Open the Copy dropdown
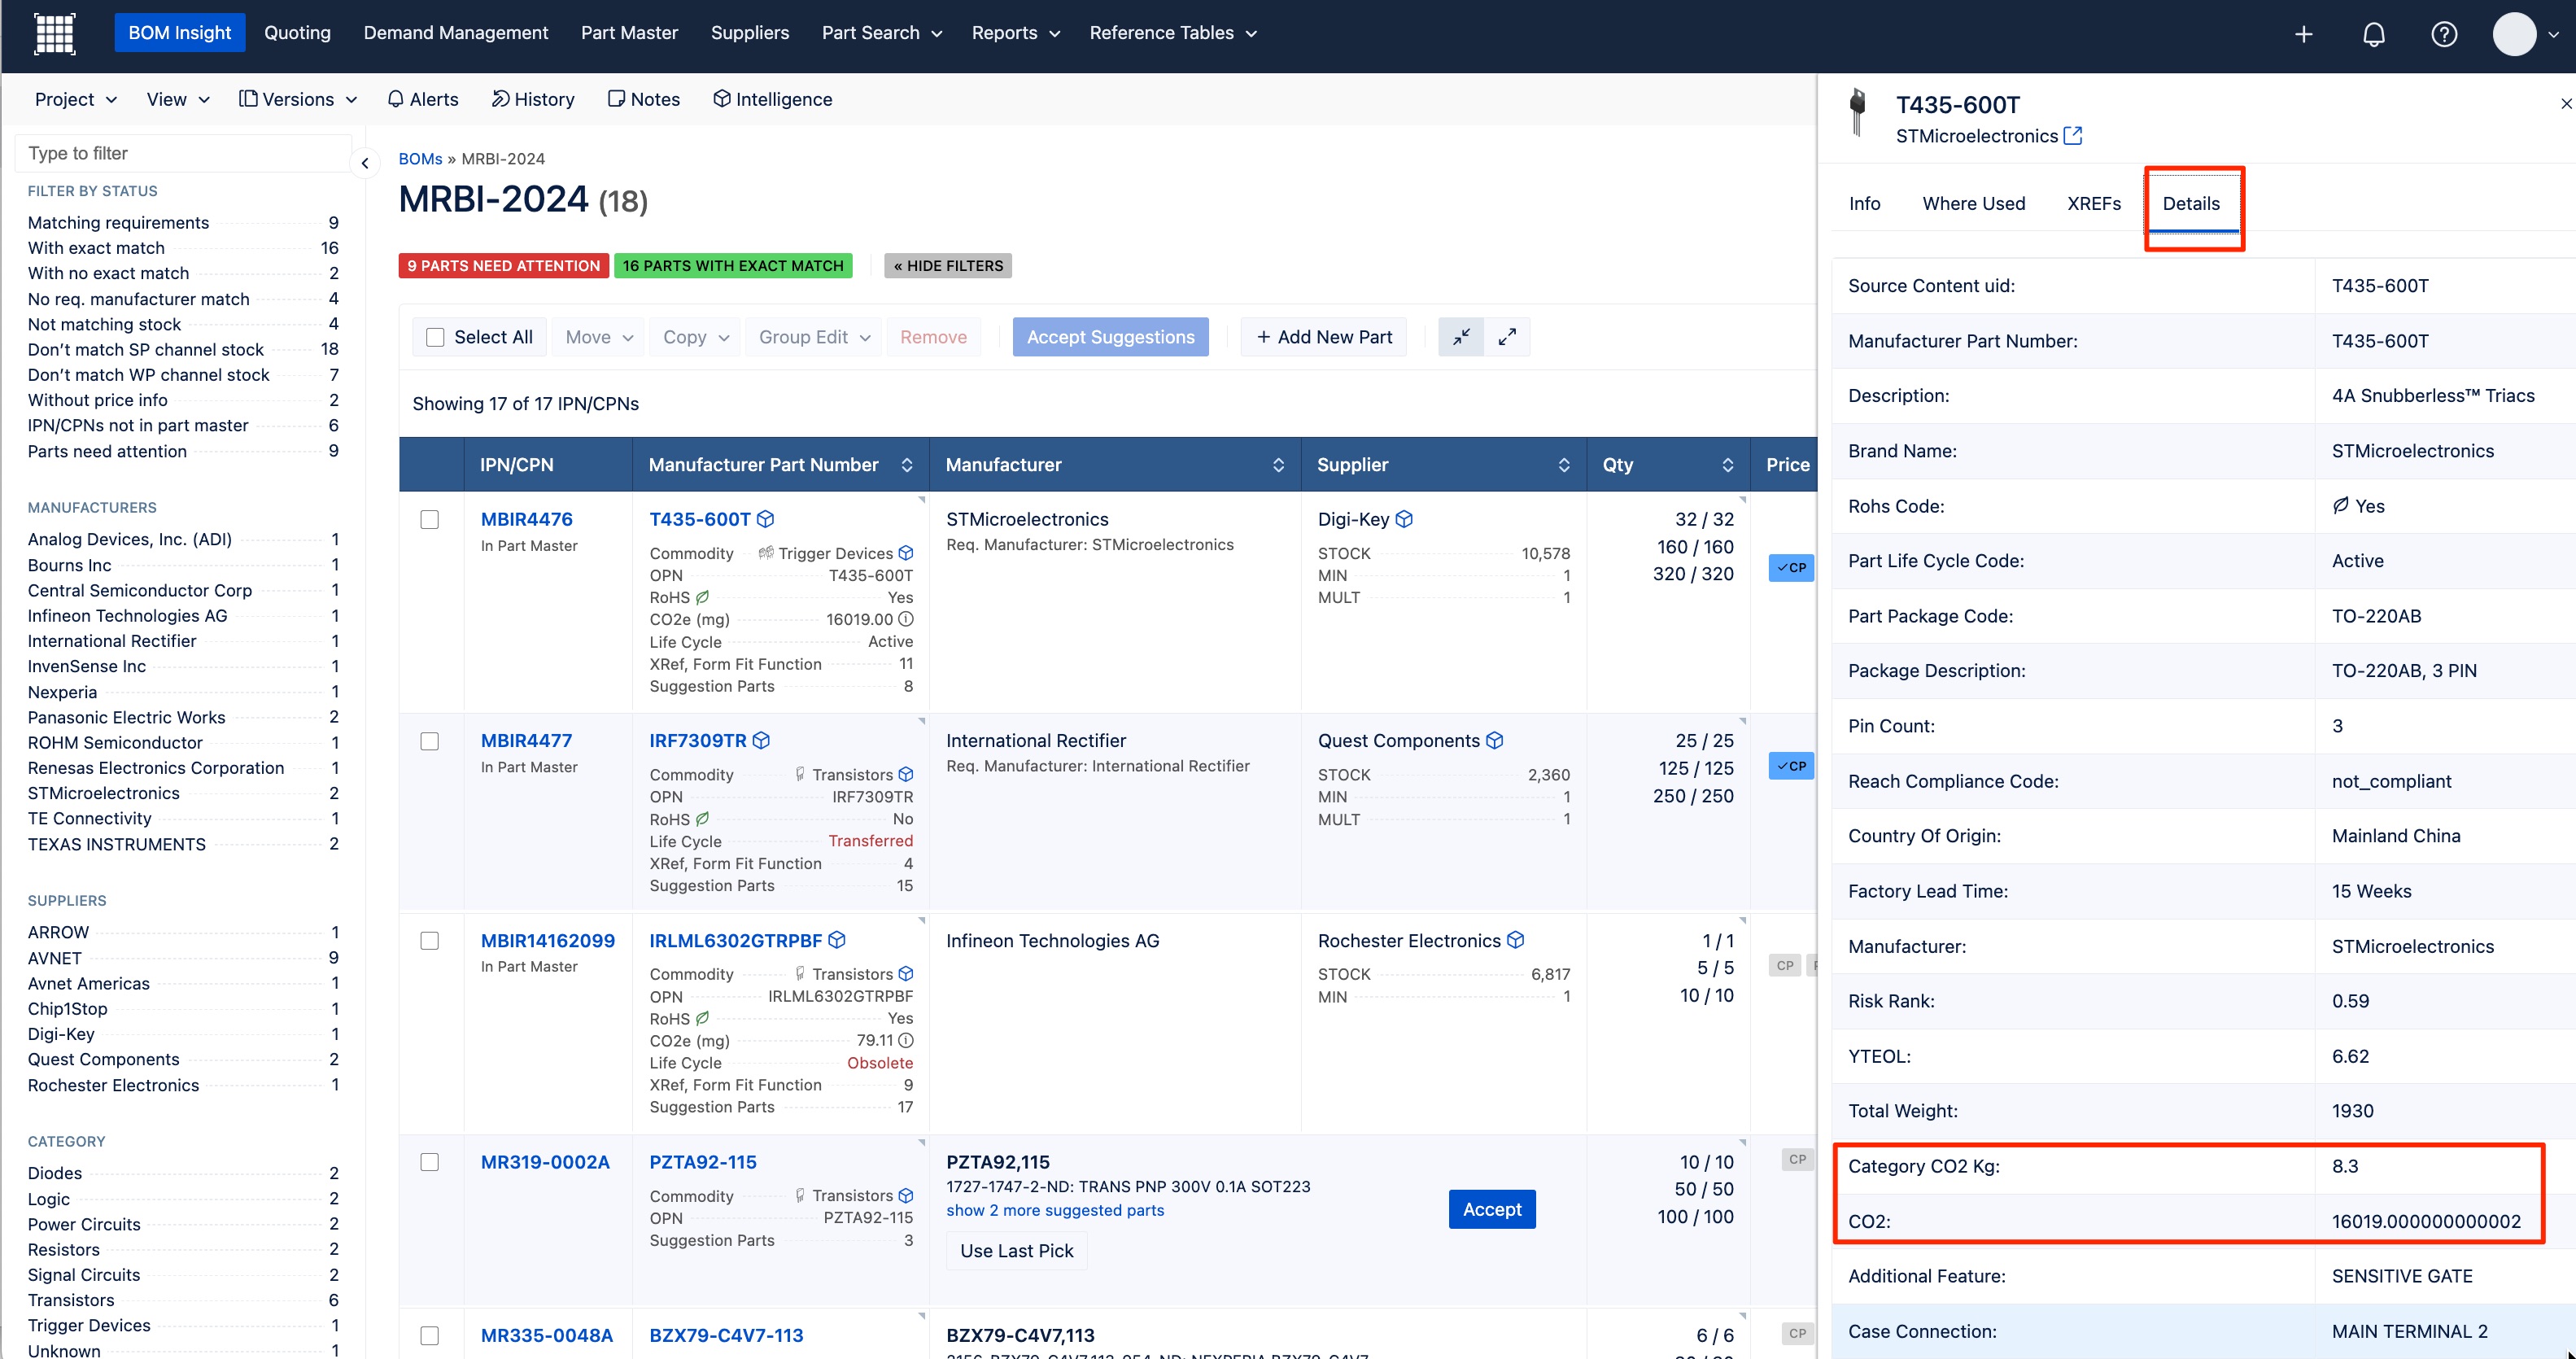 pos(696,337)
